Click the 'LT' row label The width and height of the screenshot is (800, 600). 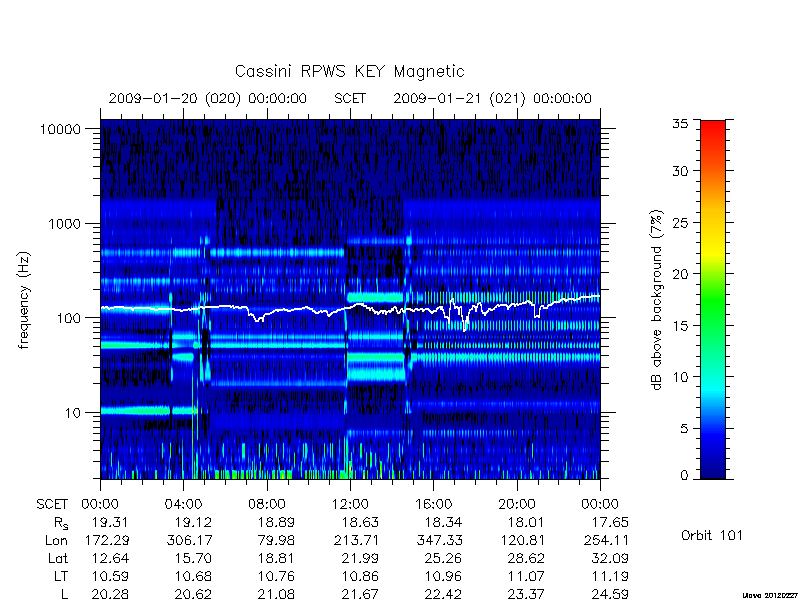61,577
